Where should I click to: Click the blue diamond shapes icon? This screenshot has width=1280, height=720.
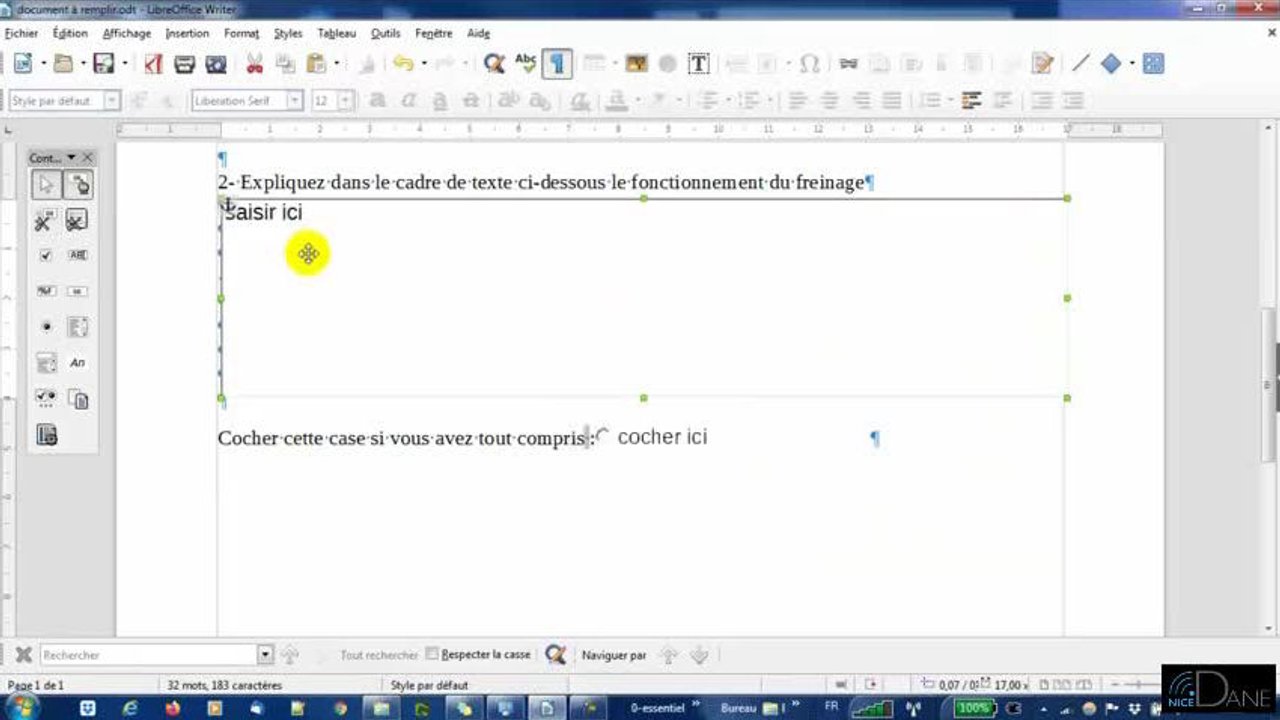1111,64
